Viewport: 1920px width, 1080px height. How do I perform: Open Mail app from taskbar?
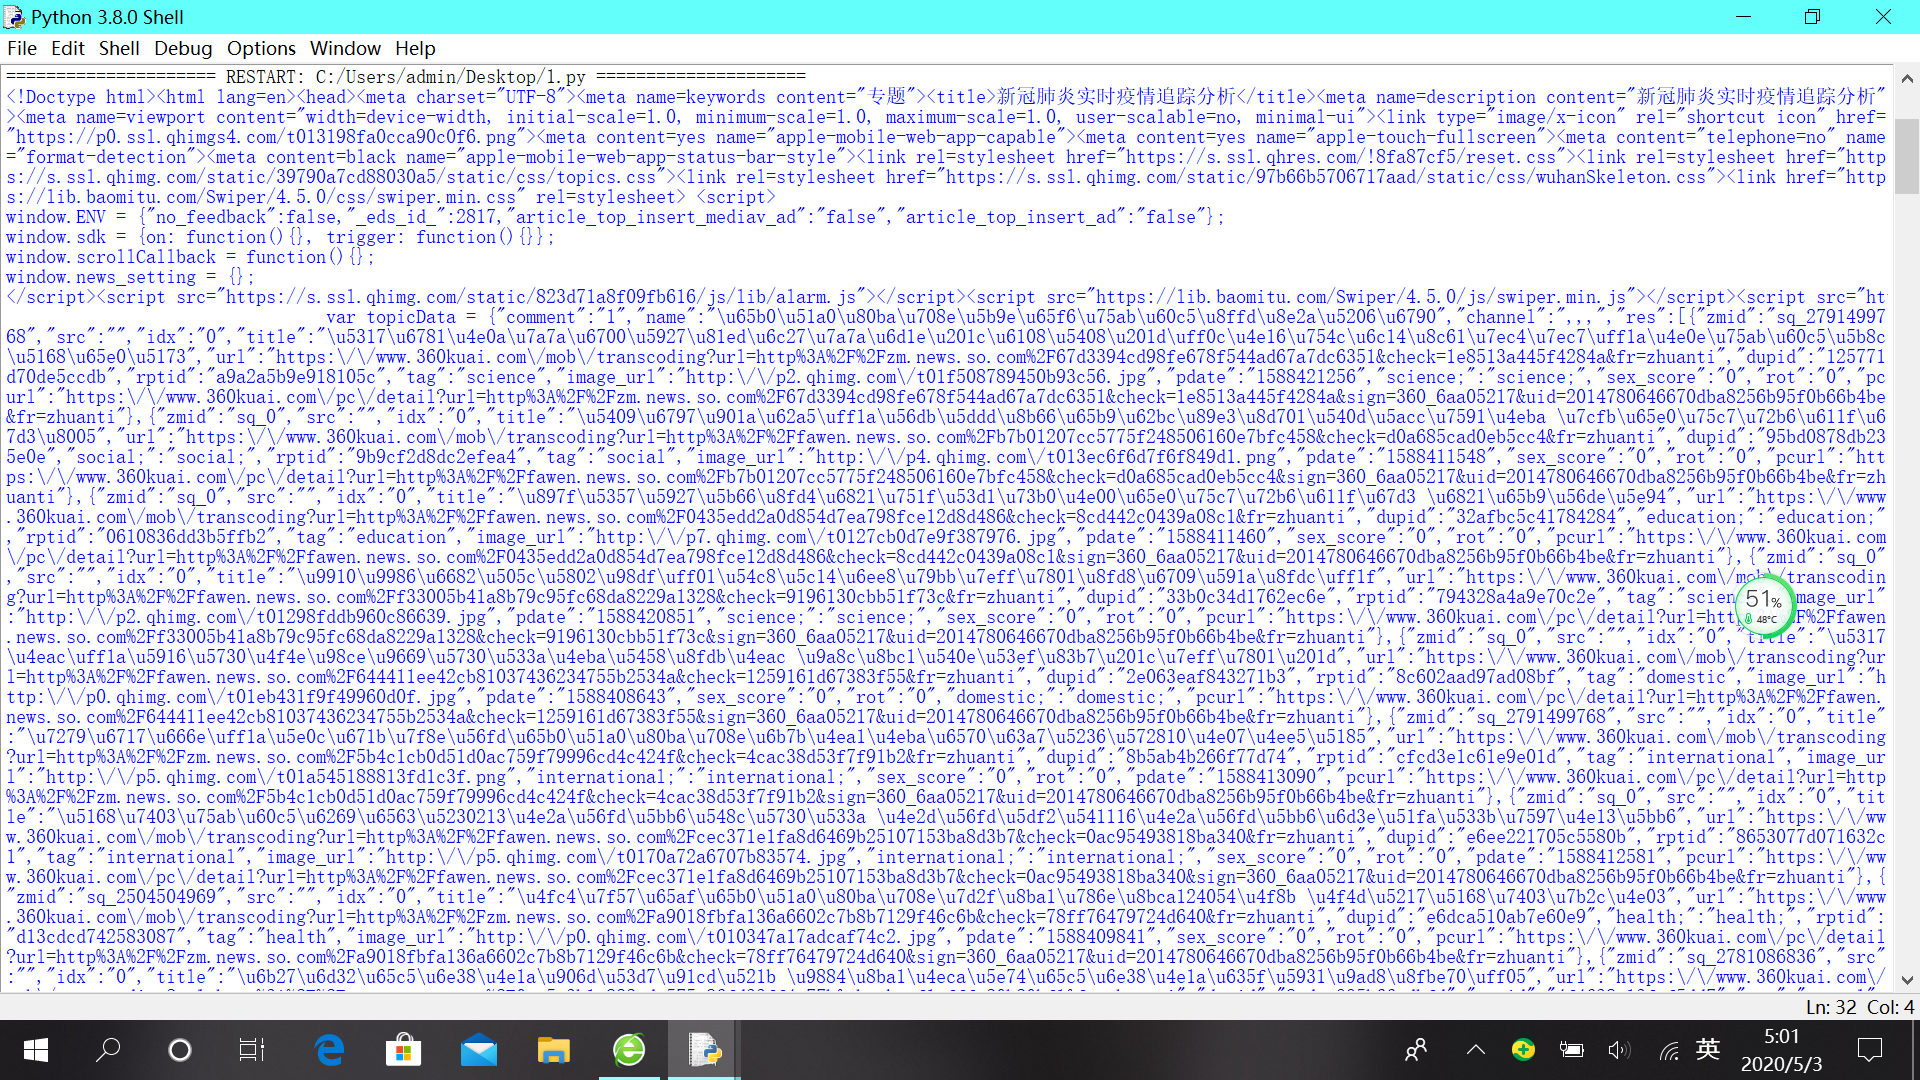click(479, 1050)
